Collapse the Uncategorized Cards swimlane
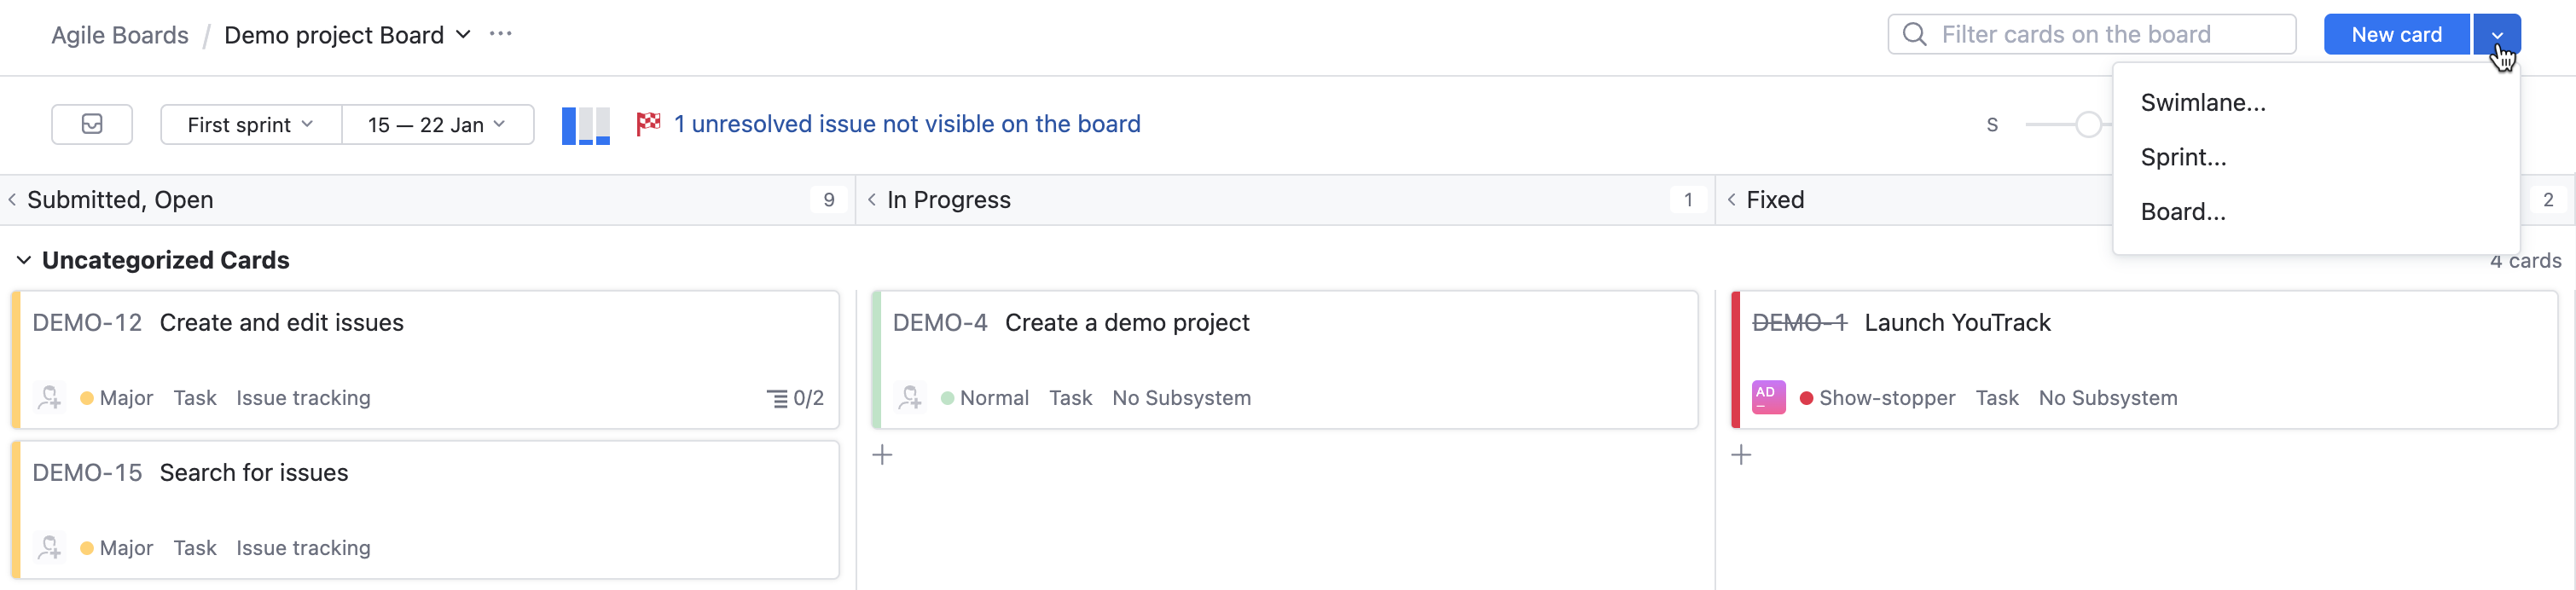 [23, 260]
